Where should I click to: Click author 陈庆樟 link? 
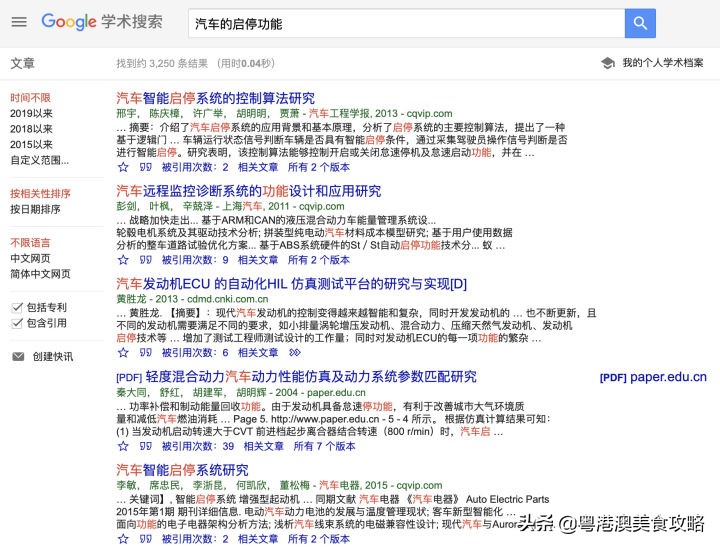point(164,113)
